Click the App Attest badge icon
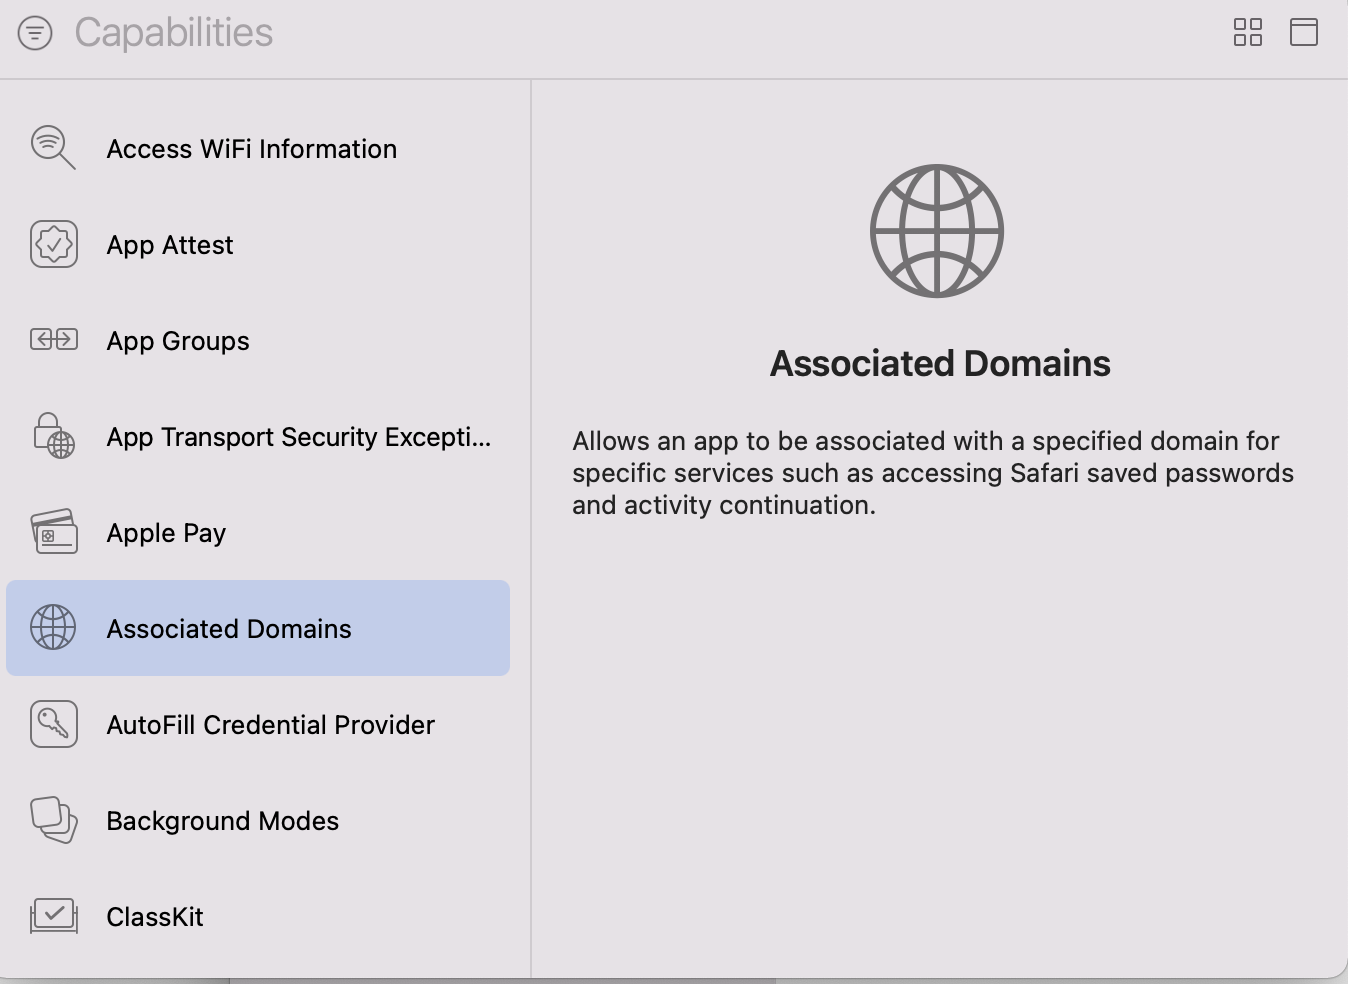Screen dimensions: 1348x984 tap(54, 244)
